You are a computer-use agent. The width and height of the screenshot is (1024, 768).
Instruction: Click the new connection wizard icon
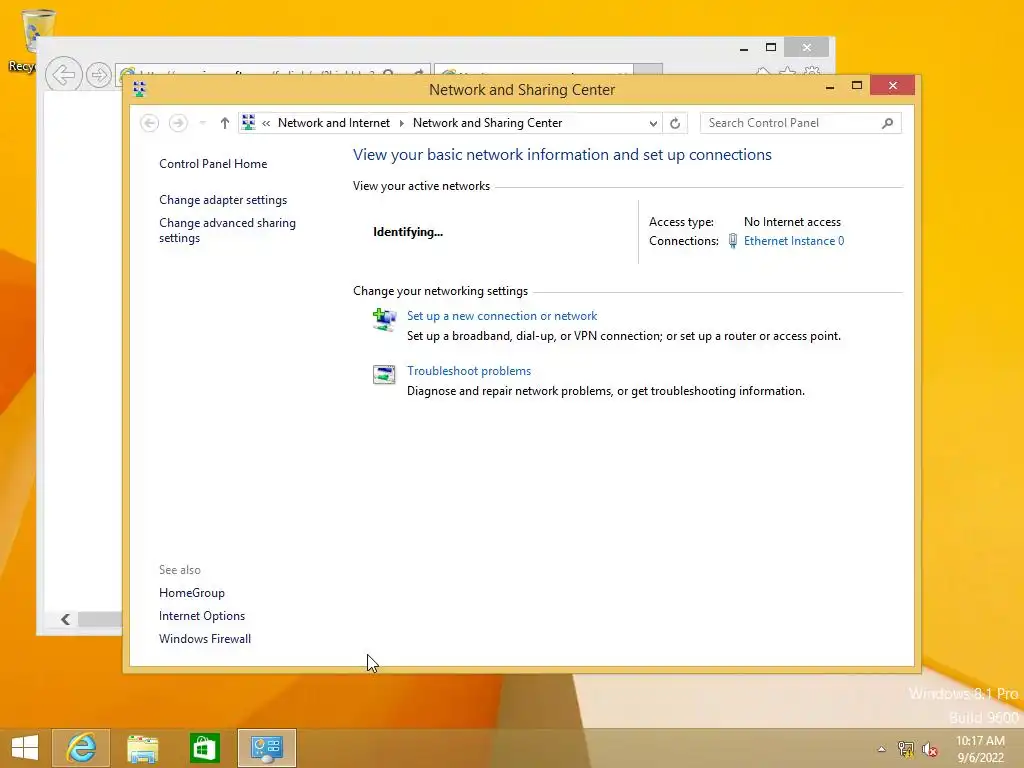[x=384, y=319]
